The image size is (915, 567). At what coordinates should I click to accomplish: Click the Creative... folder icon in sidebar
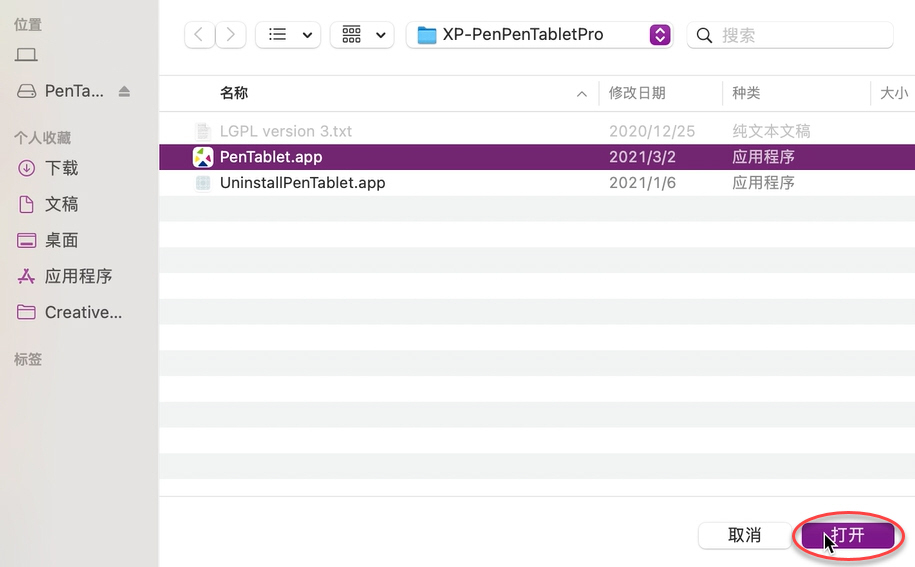(x=26, y=312)
